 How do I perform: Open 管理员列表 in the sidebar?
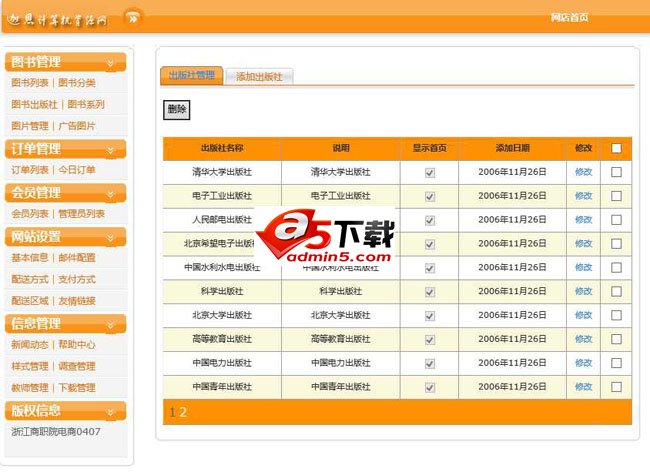point(81,214)
